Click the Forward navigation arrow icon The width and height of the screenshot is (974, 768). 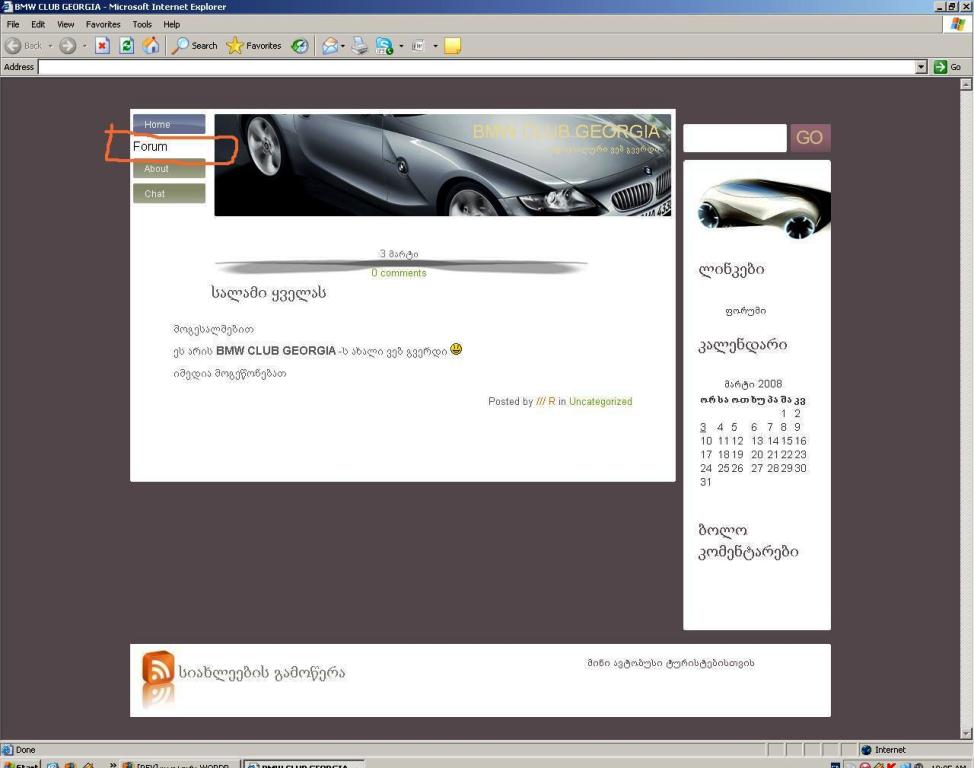click(68, 45)
